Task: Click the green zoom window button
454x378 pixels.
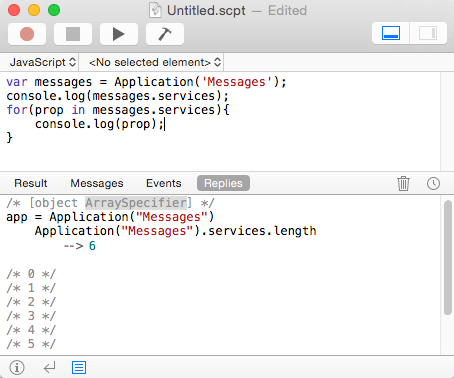Action: click(54, 10)
